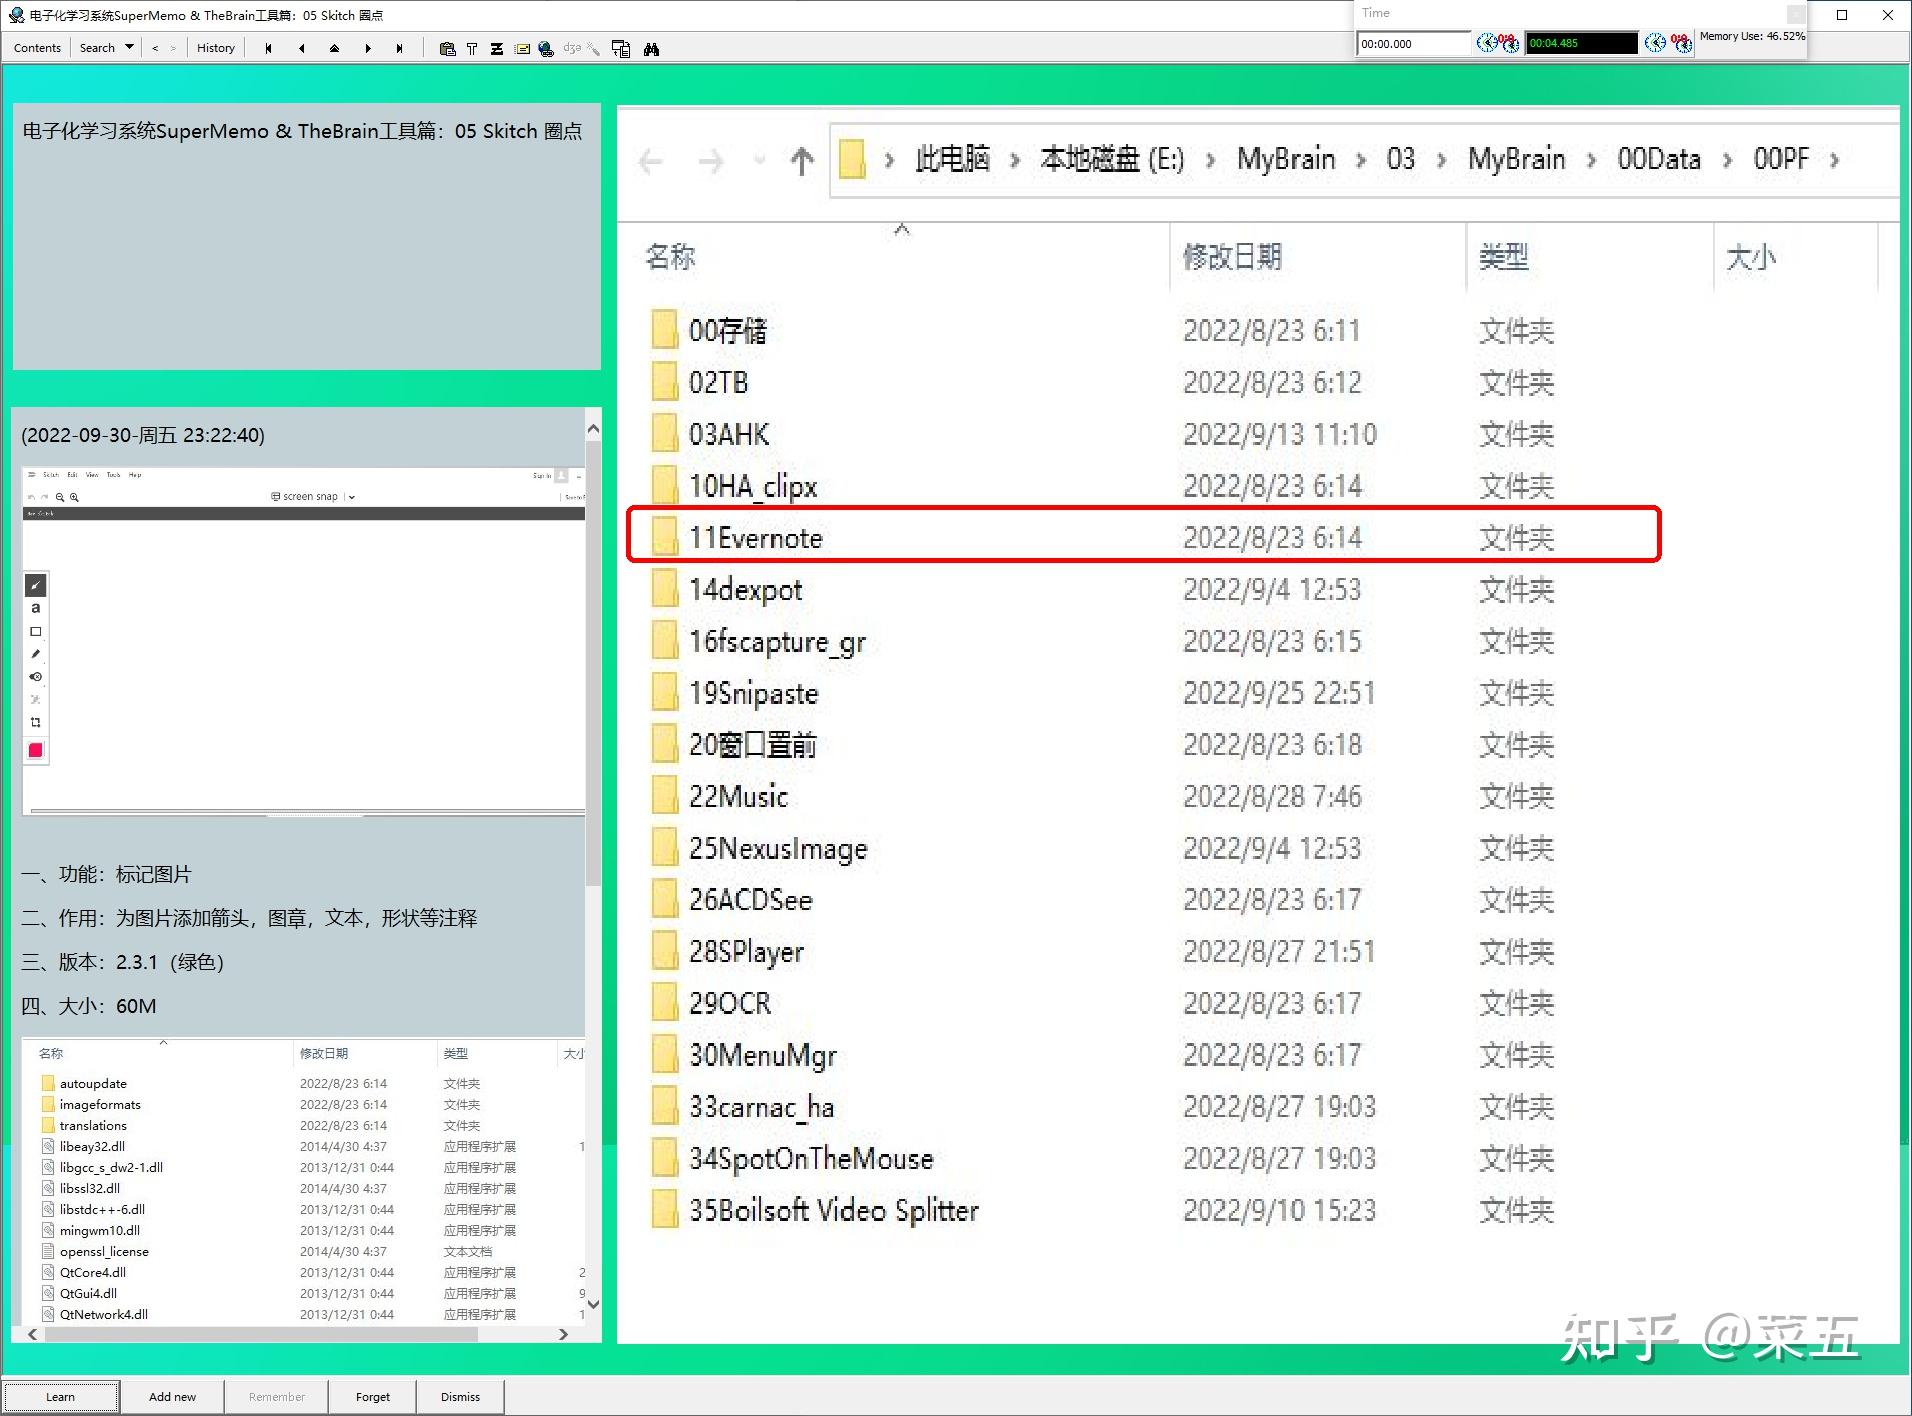
Task: Select the Pen tool in Skitch
Action: tap(35, 654)
